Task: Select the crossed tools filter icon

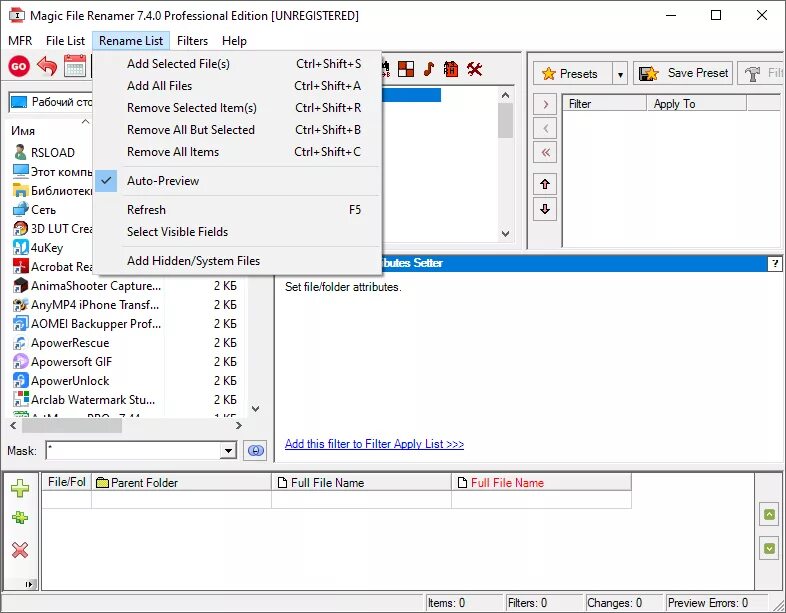Action: 474,69
